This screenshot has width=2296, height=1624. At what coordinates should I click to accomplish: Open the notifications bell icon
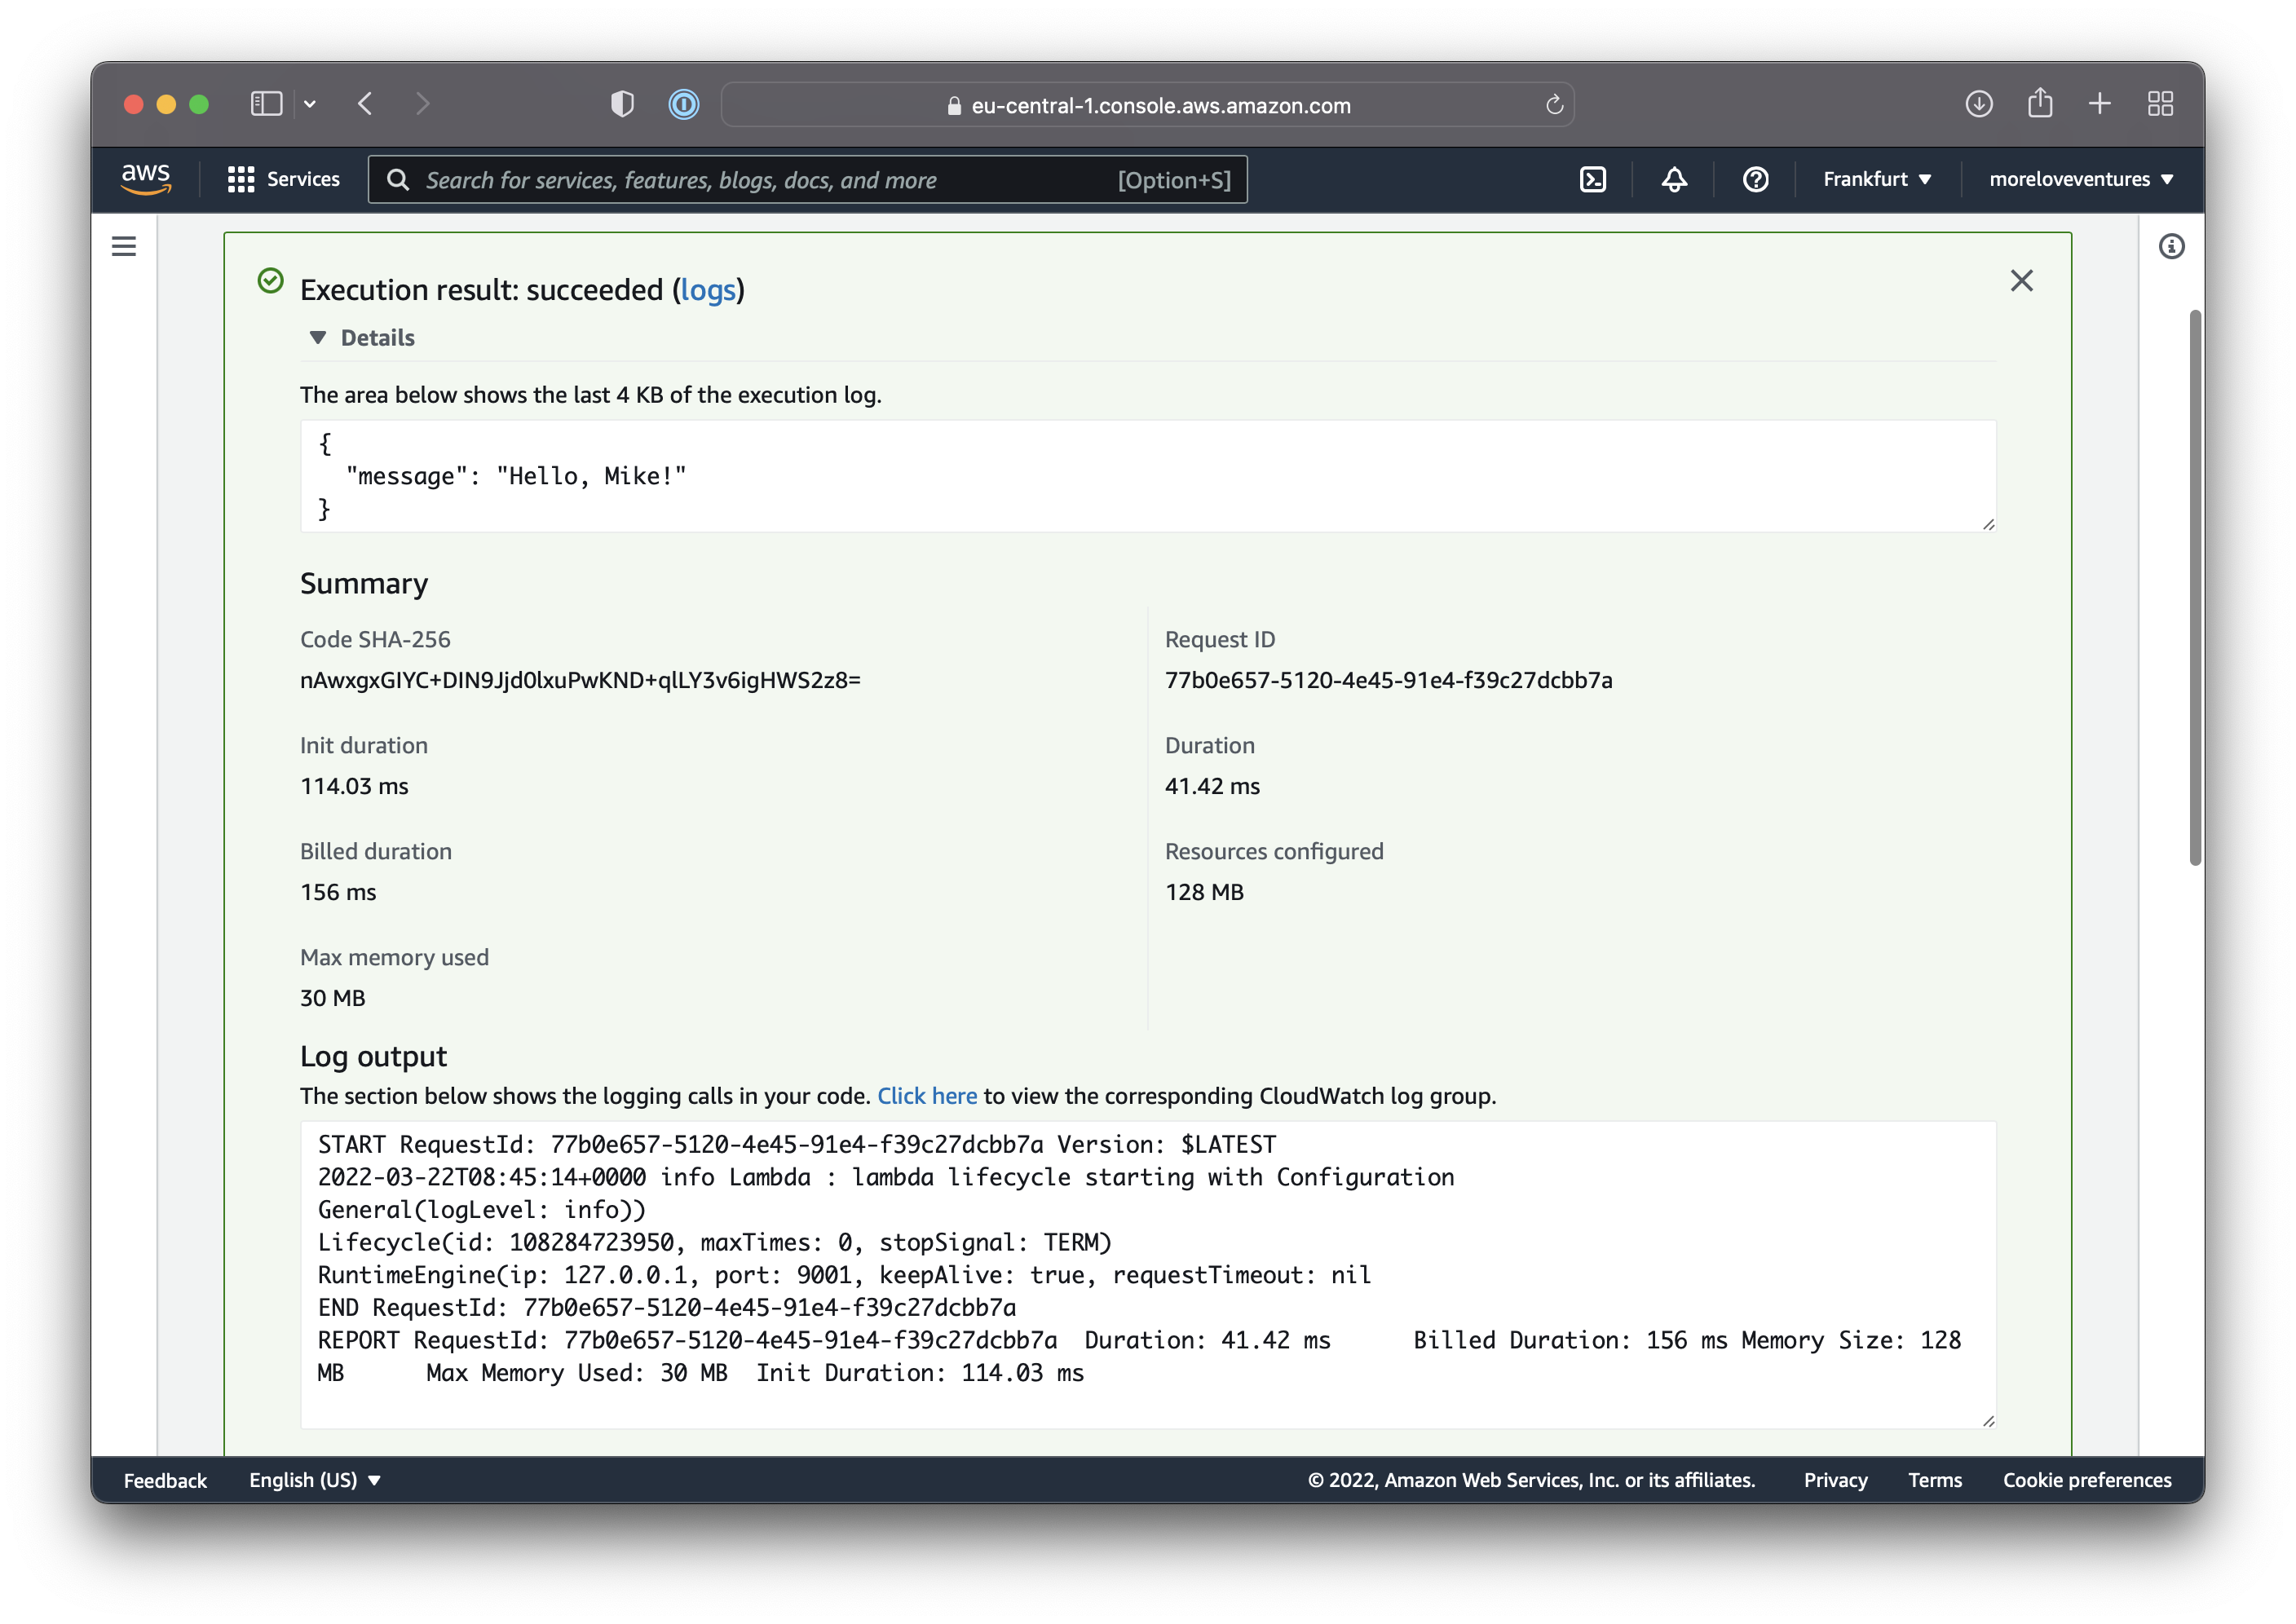[1674, 179]
